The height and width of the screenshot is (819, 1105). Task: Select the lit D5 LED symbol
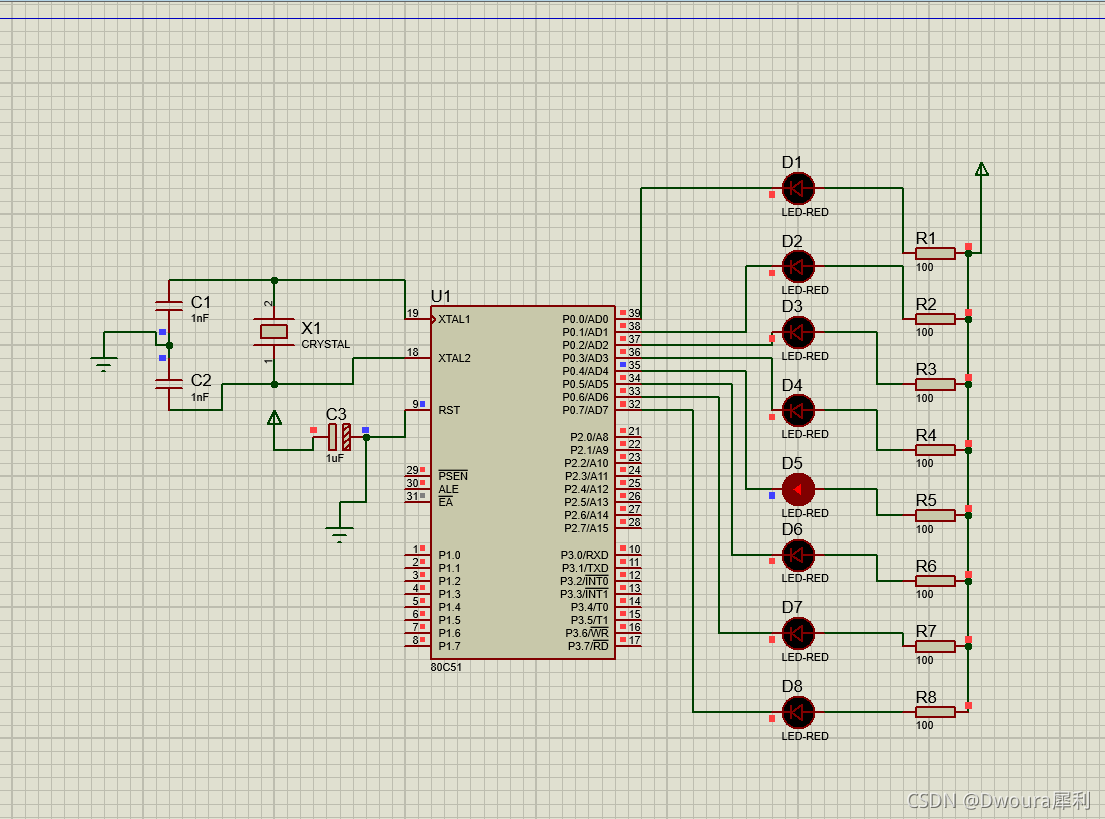click(798, 489)
